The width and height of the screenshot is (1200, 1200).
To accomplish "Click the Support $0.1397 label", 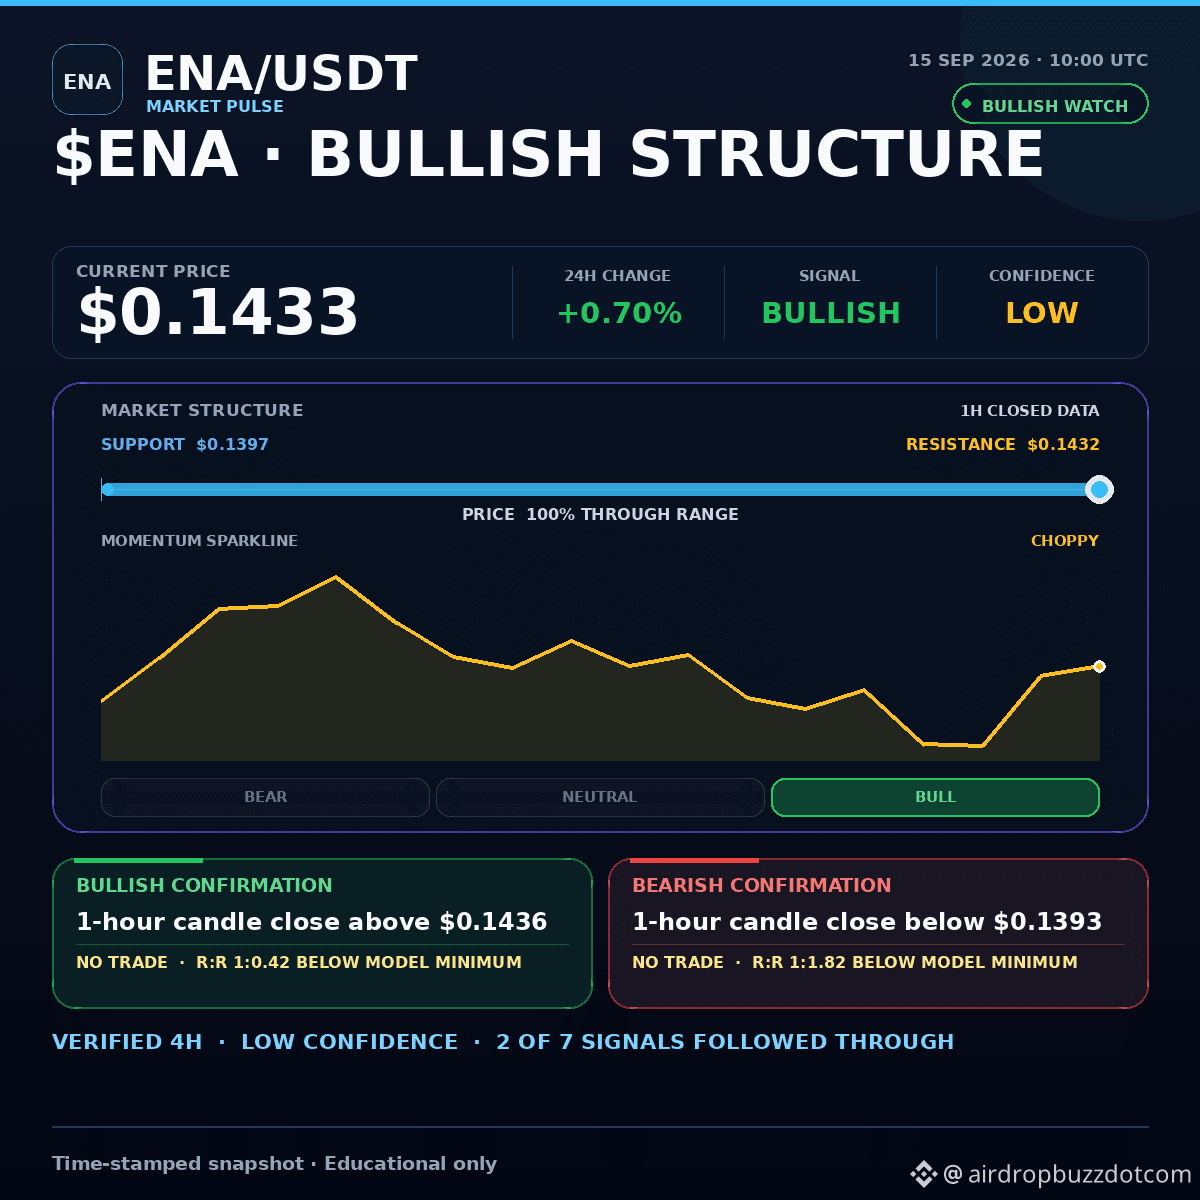I will [185, 444].
